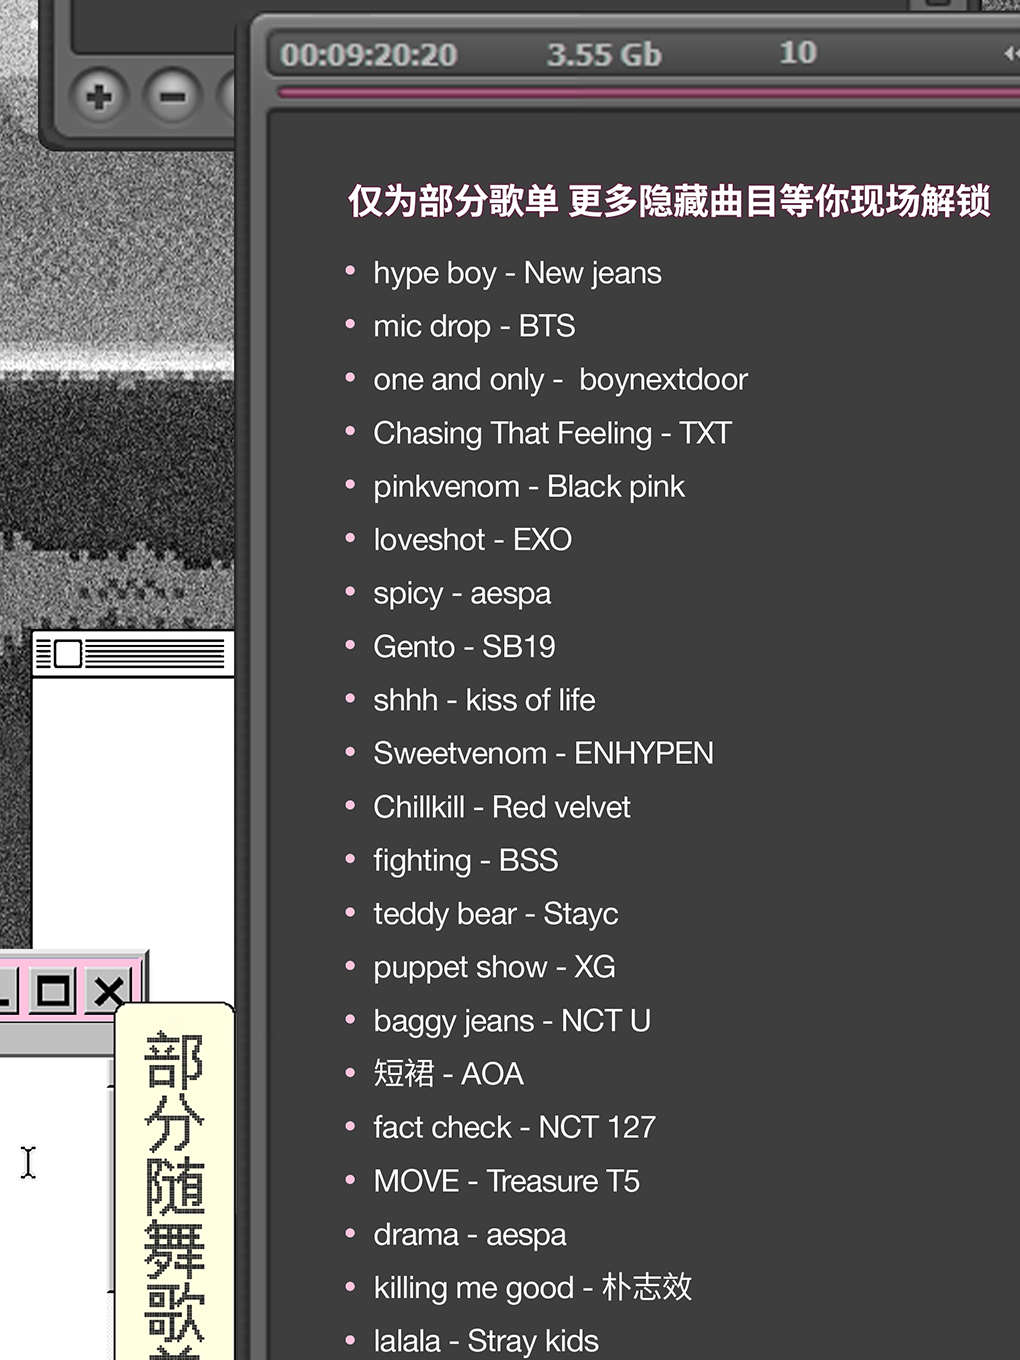Click the number 10 in the header

click(798, 52)
